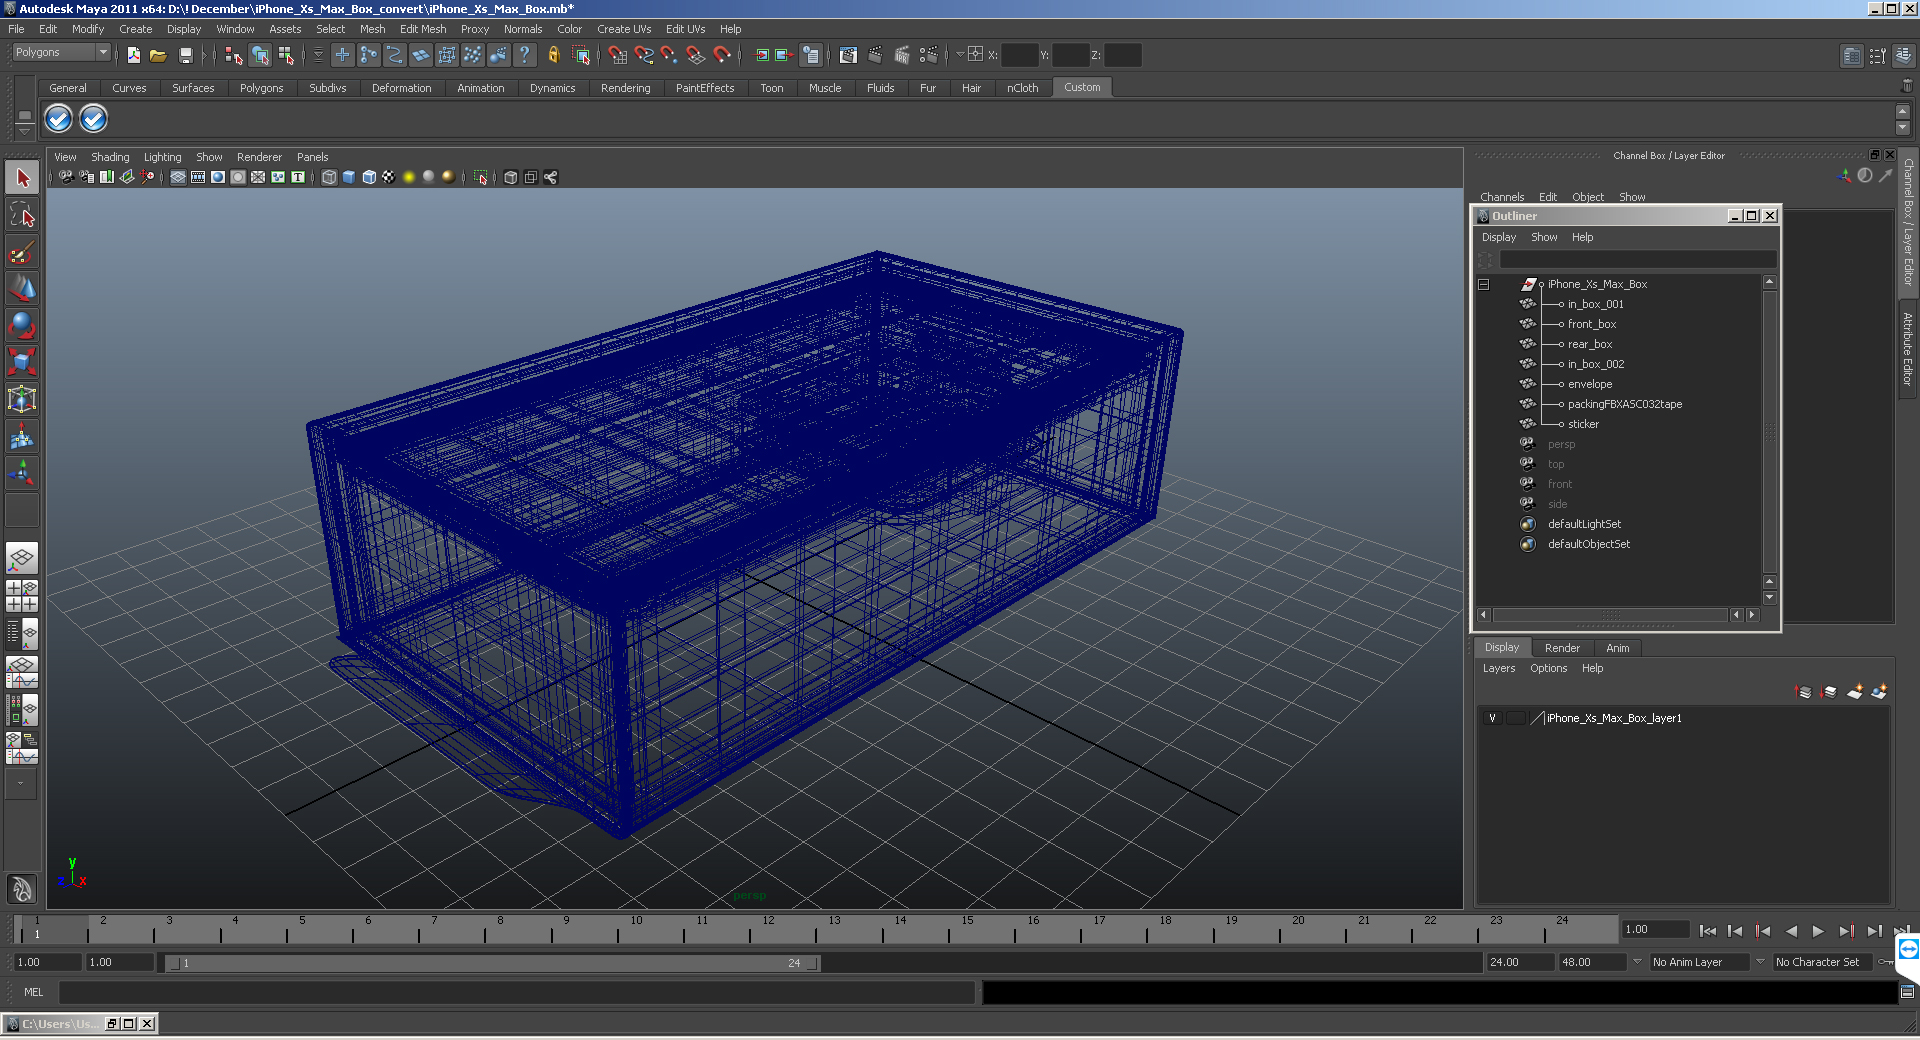This screenshot has height=1040, width=1920.
Task: Open shelf options down-arrow menu
Action: (25, 131)
